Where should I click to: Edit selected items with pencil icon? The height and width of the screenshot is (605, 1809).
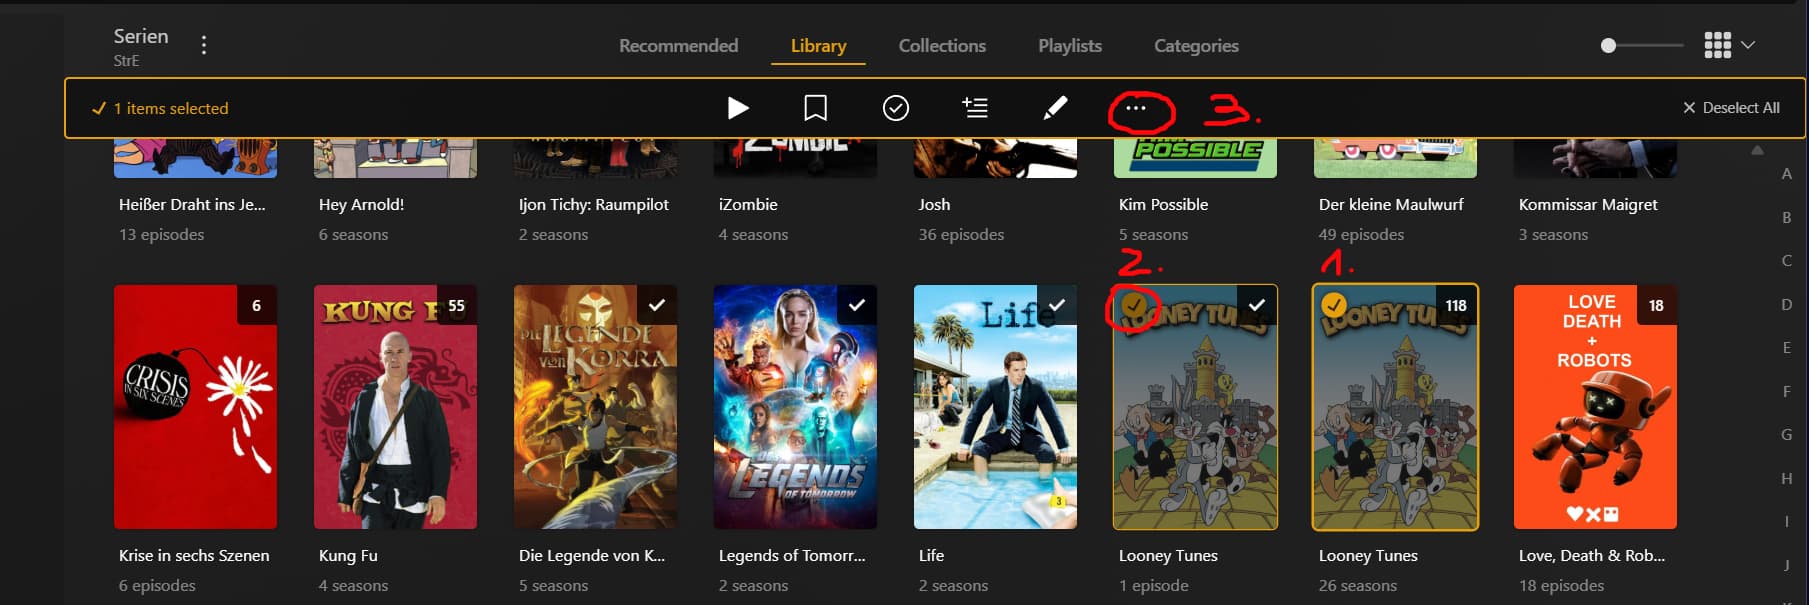pyautogui.click(x=1055, y=108)
